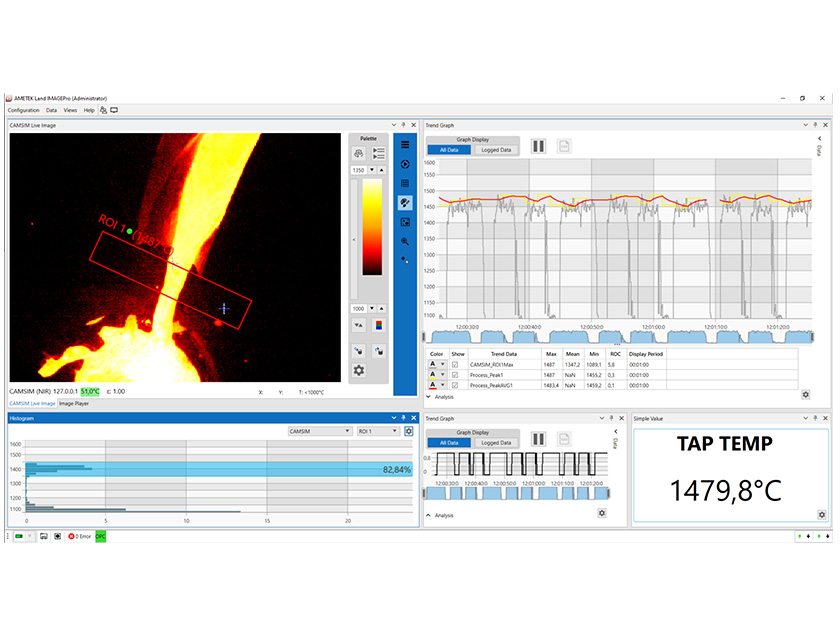Open the Histogram settings gear
Screen dimensions: 840x630
(409, 430)
